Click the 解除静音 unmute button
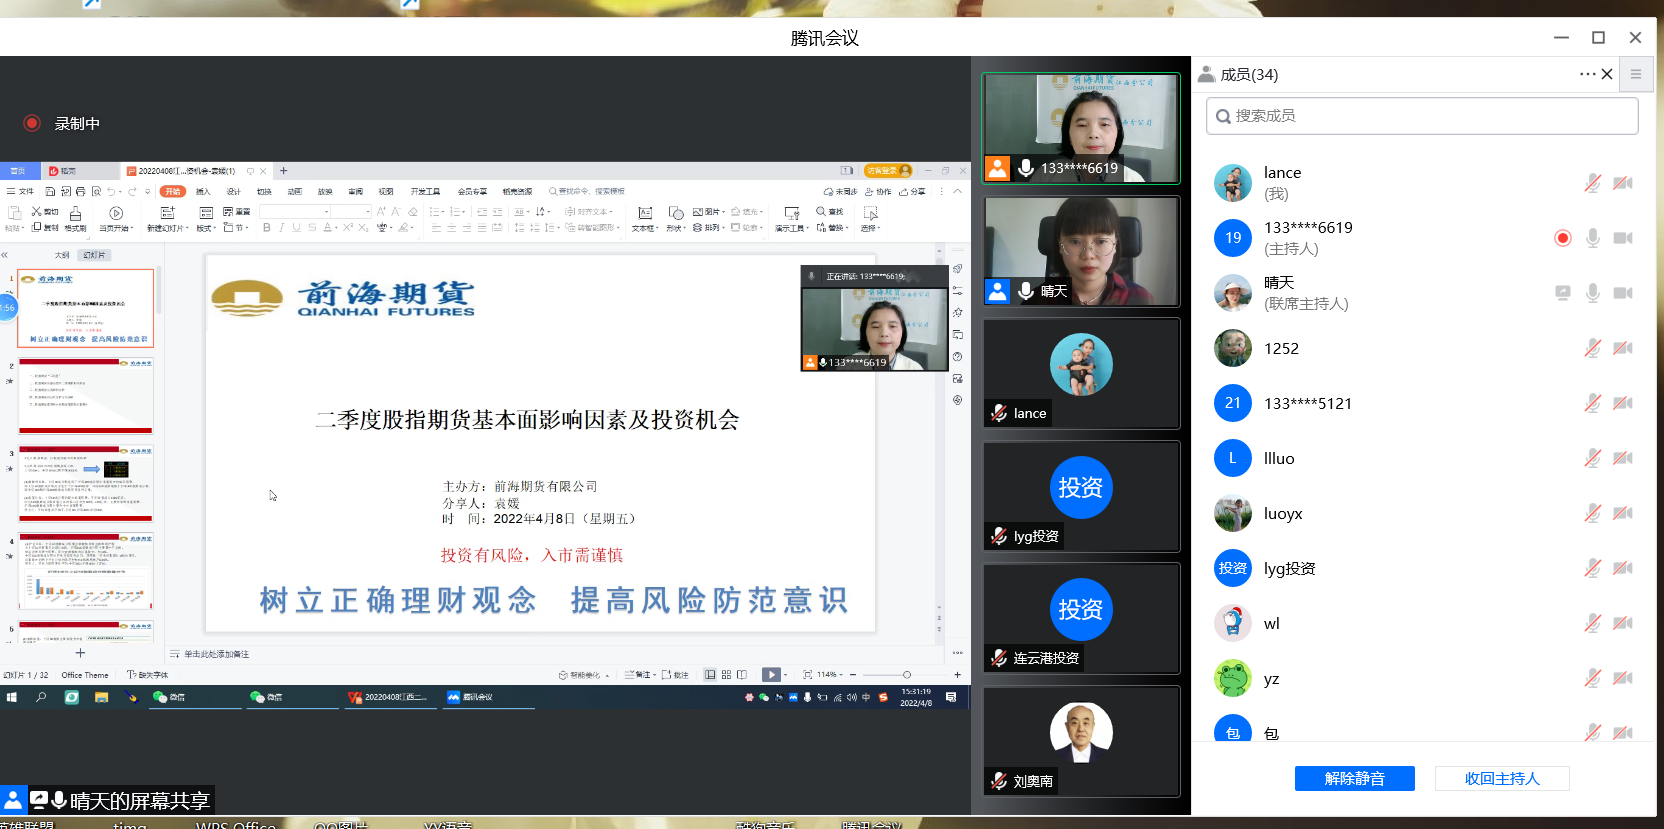The image size is (1664, 829). 1354,778
